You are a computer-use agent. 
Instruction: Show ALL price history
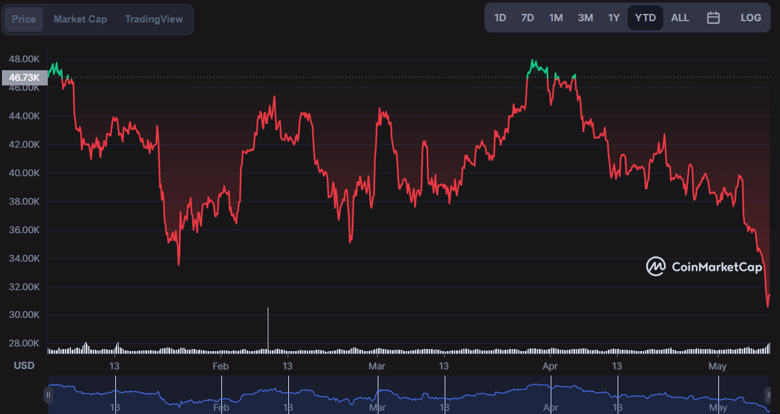pyautogui.click(x=680, y=18)
